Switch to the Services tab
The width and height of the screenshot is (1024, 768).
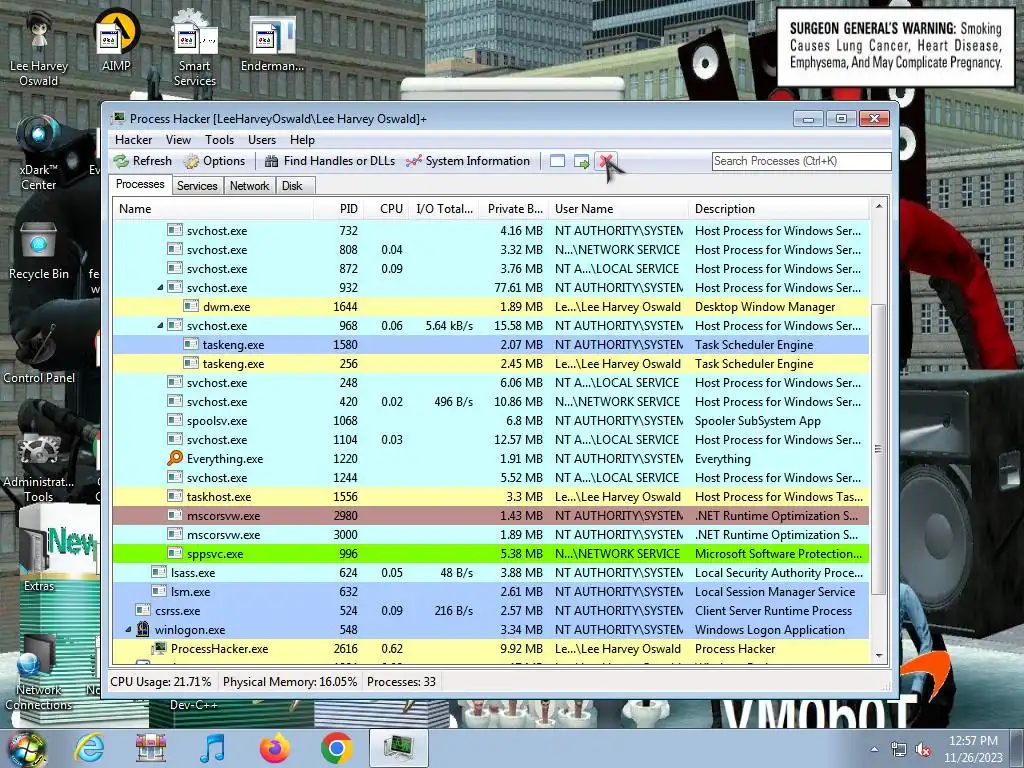click(x=197, y=186)
